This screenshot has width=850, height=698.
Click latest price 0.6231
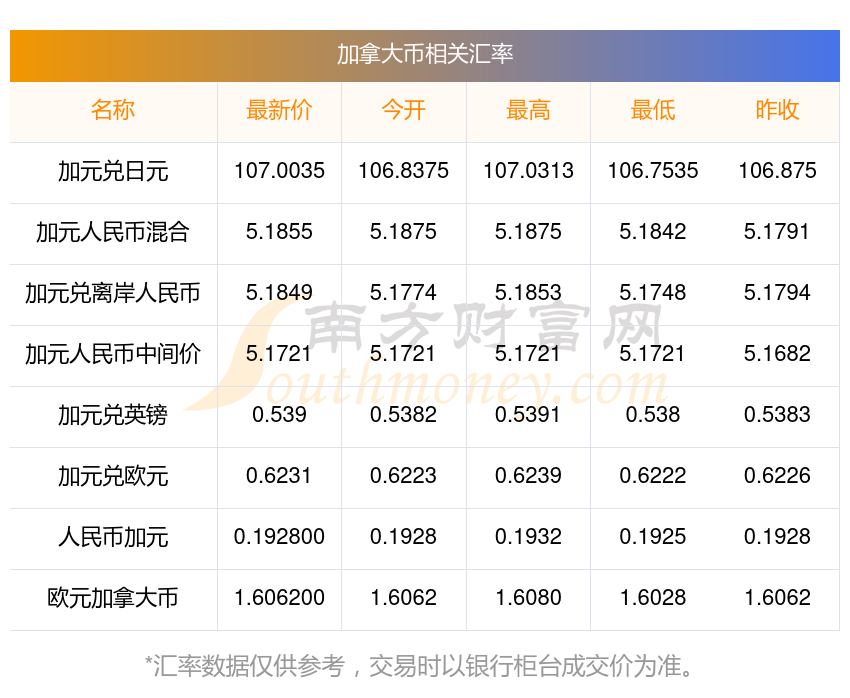279,476
